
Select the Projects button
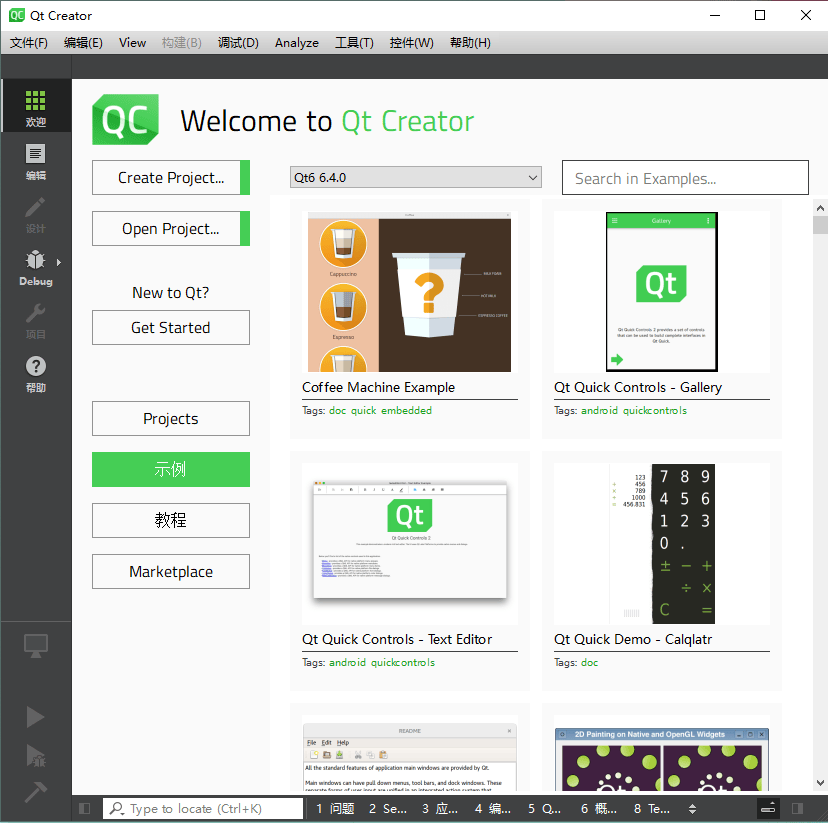171,419
